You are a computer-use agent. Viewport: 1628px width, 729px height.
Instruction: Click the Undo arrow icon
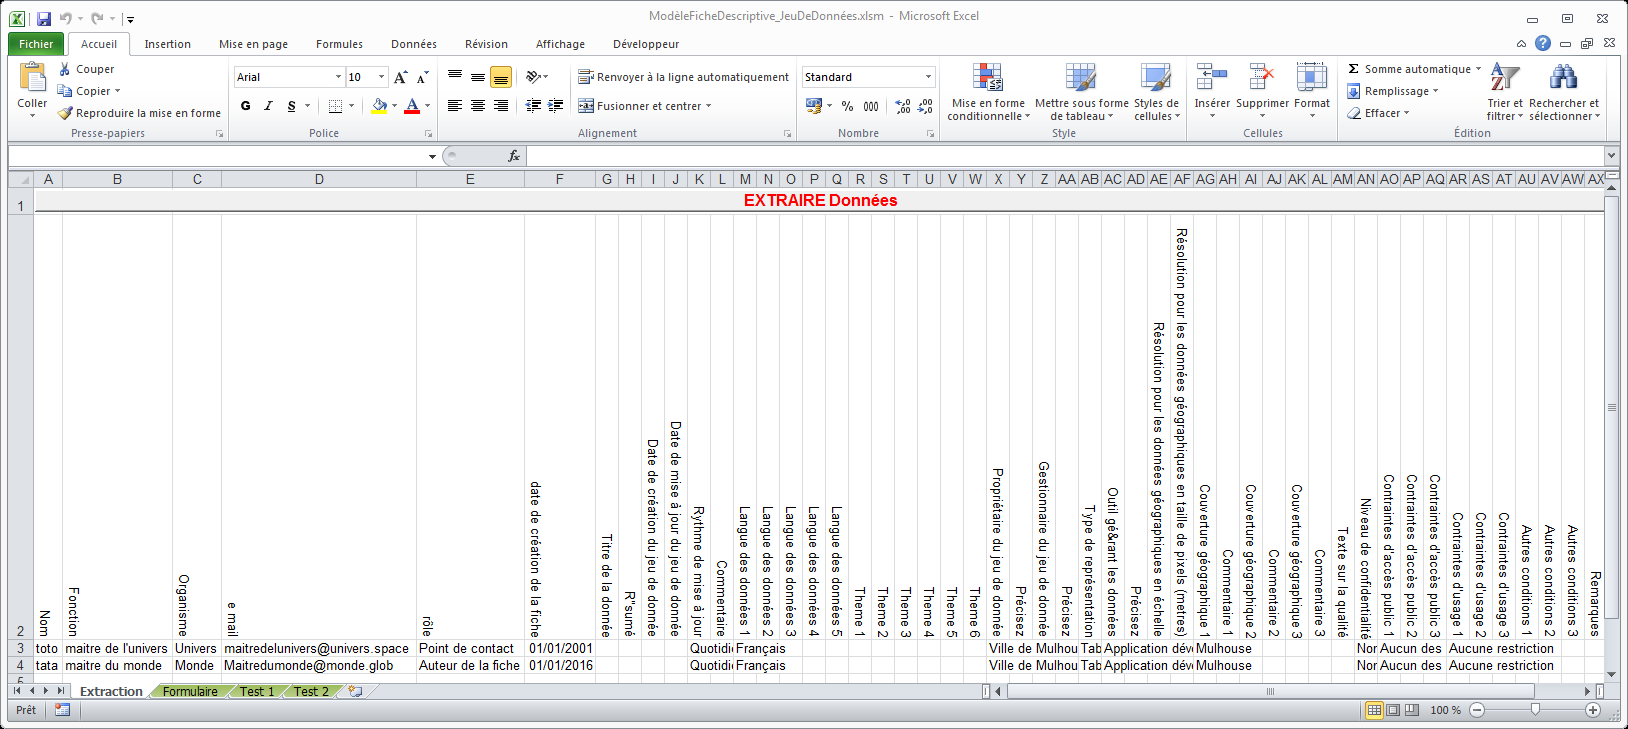point(66,18)
